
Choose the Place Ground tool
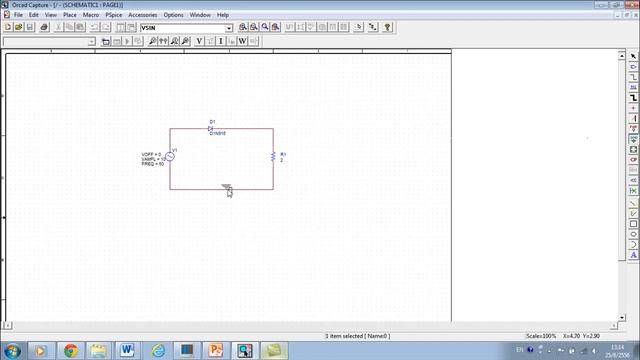(x=633, y=139)
